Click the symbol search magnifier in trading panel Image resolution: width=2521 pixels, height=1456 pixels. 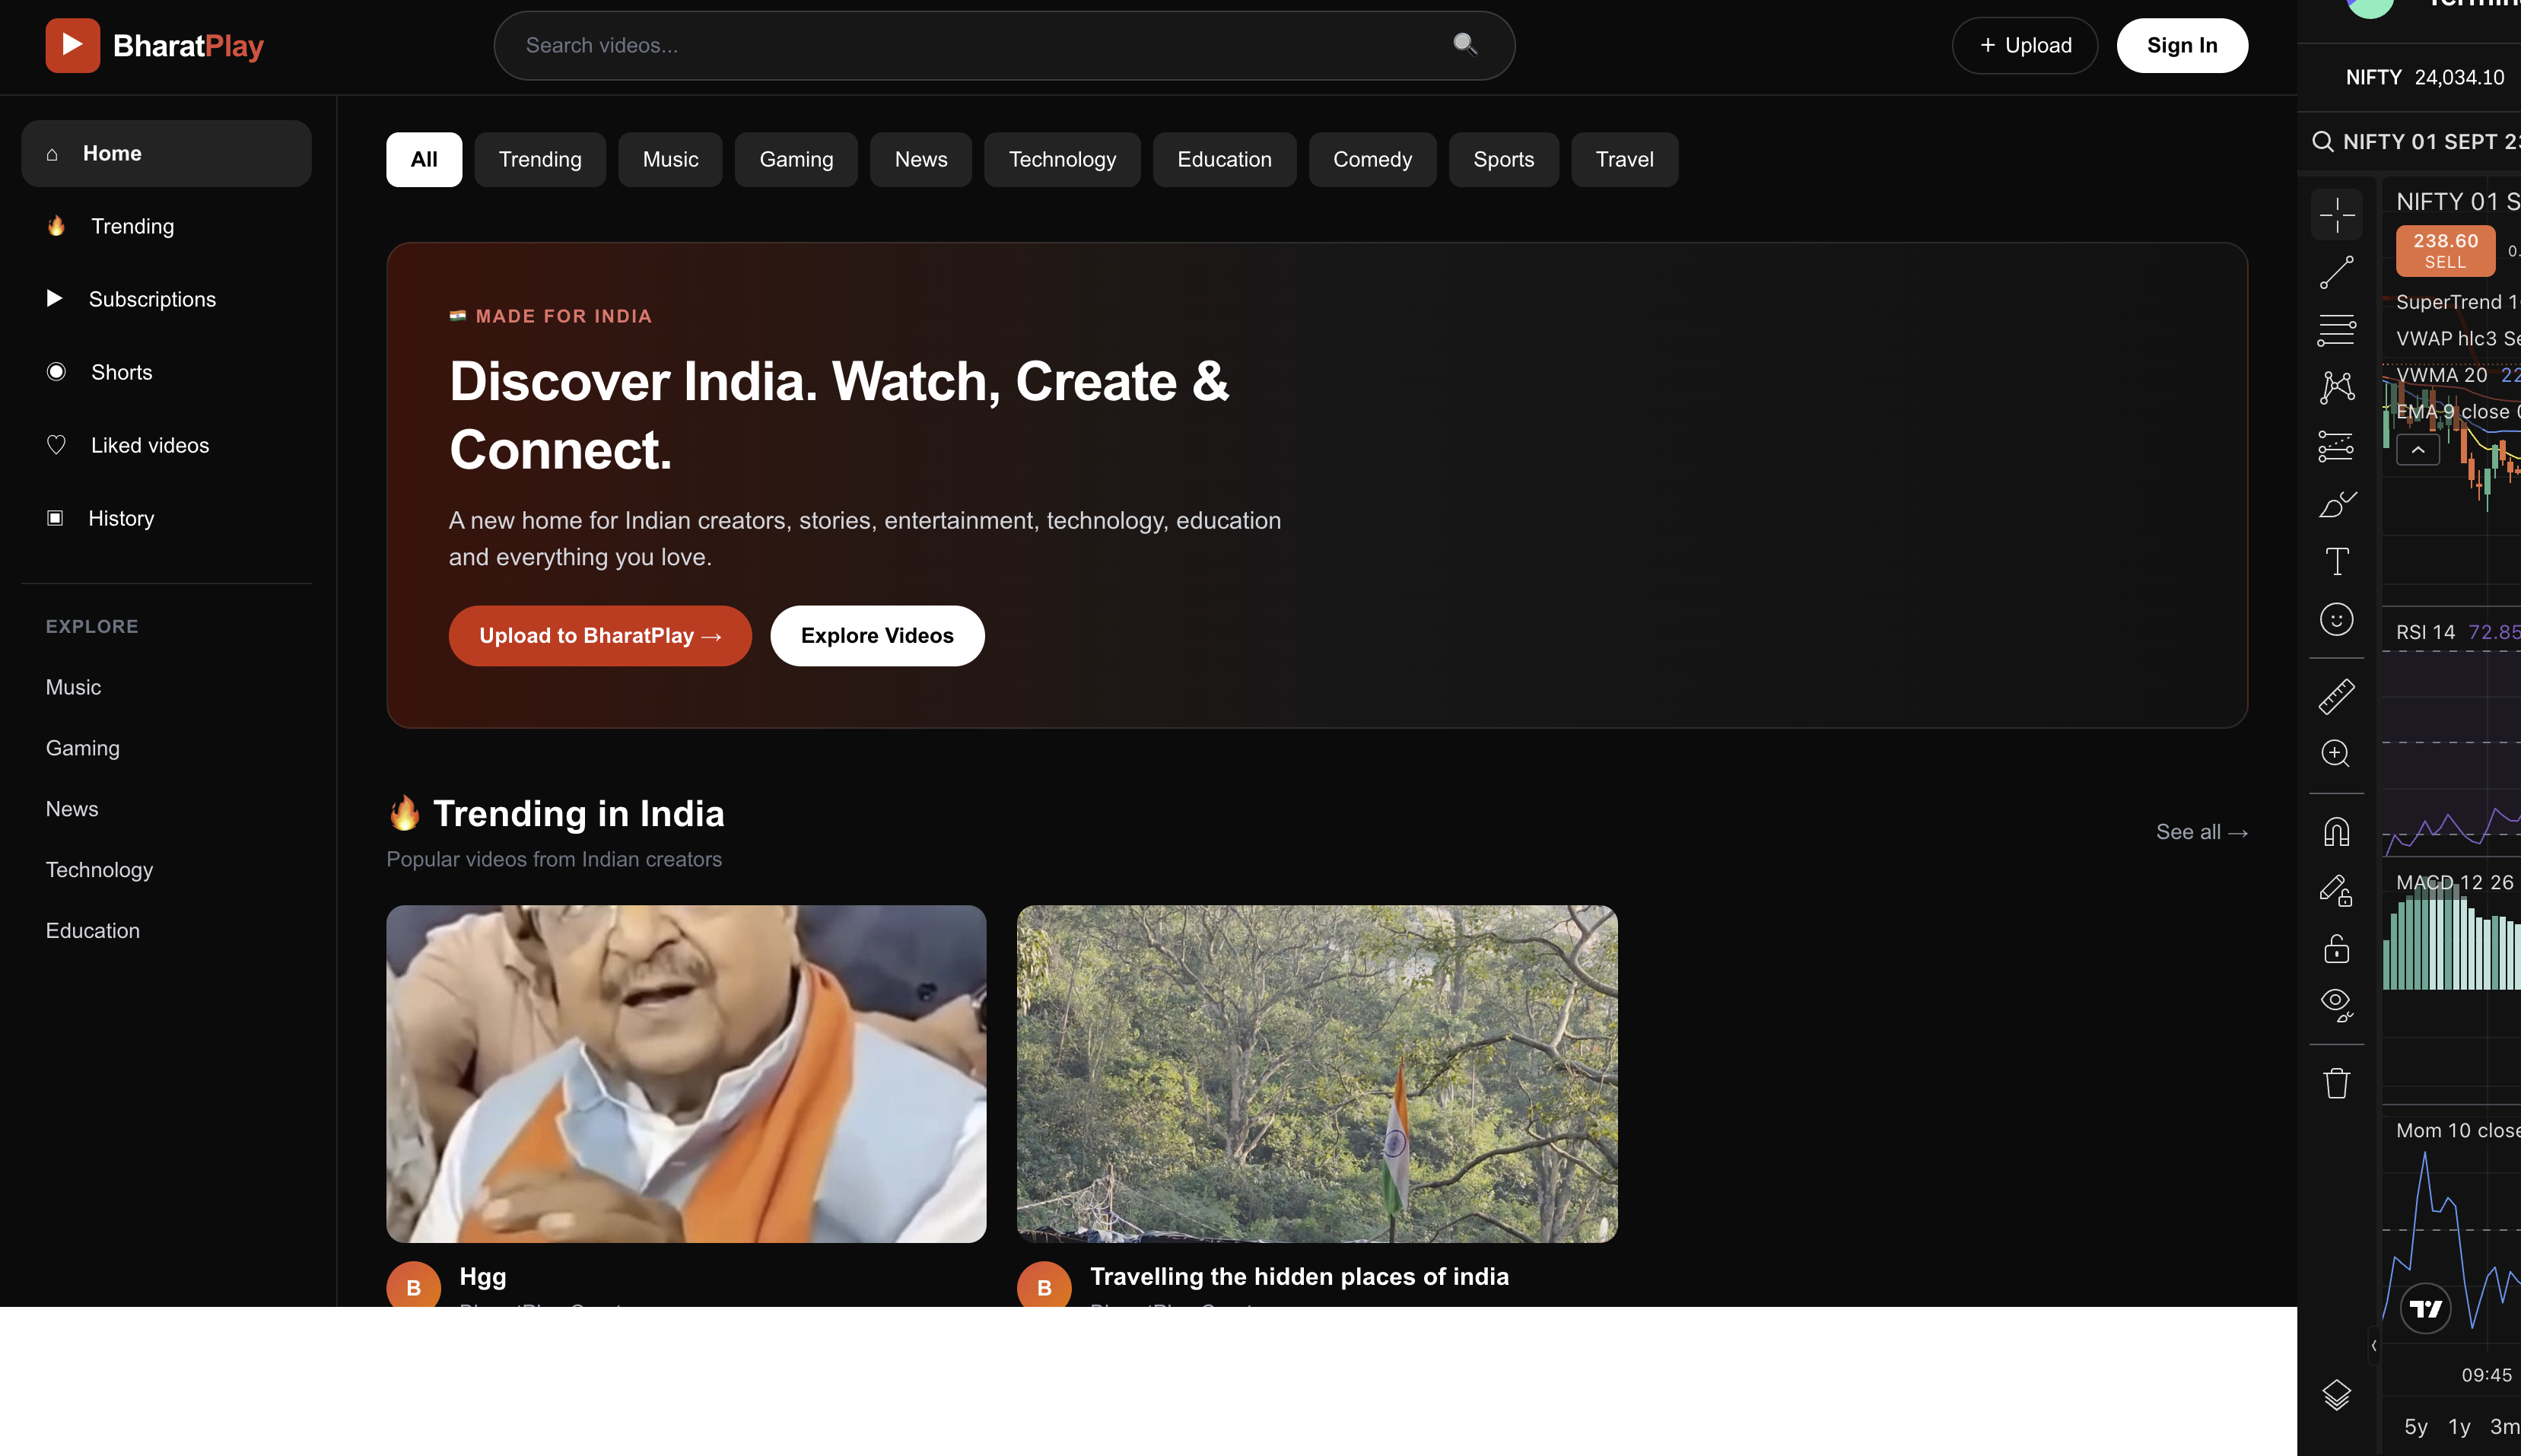(2323, 142)
